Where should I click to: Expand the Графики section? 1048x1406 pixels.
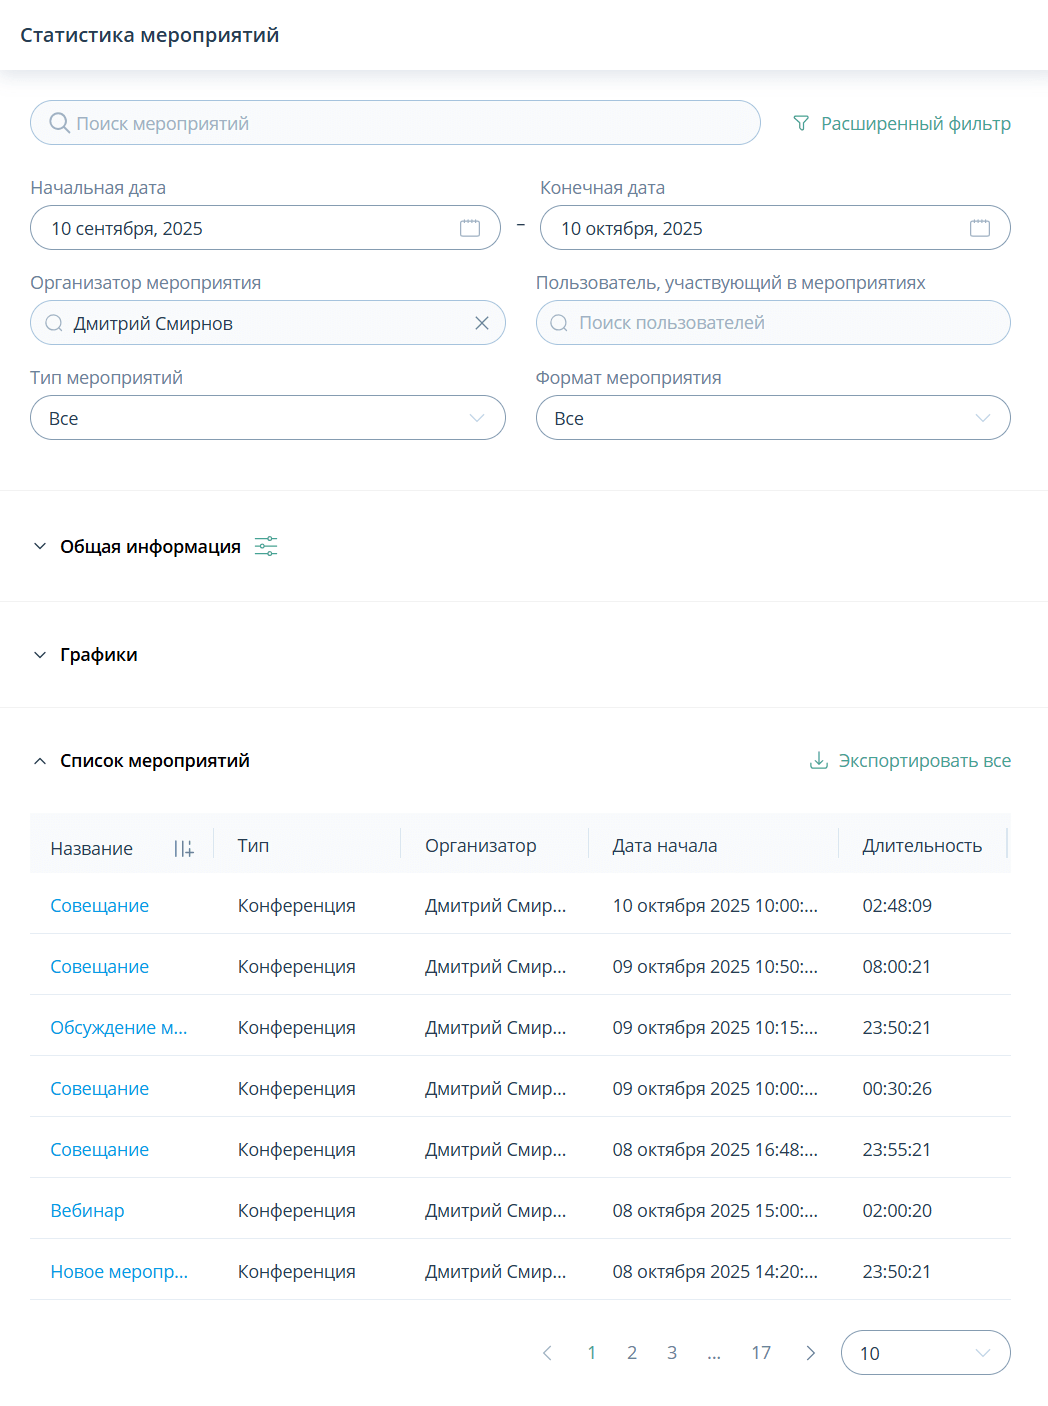[40, 655]
